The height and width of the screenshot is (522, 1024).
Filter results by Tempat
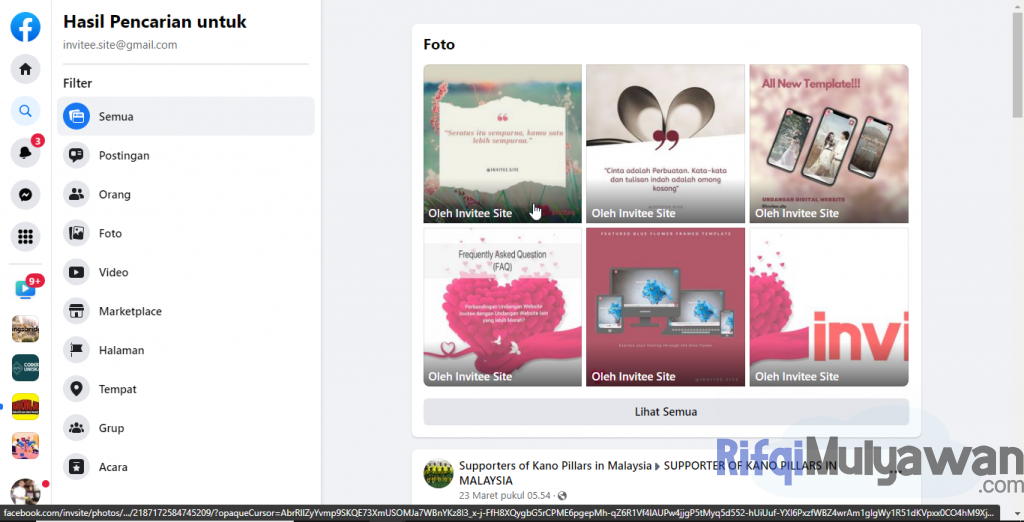[x=118, y=389]
